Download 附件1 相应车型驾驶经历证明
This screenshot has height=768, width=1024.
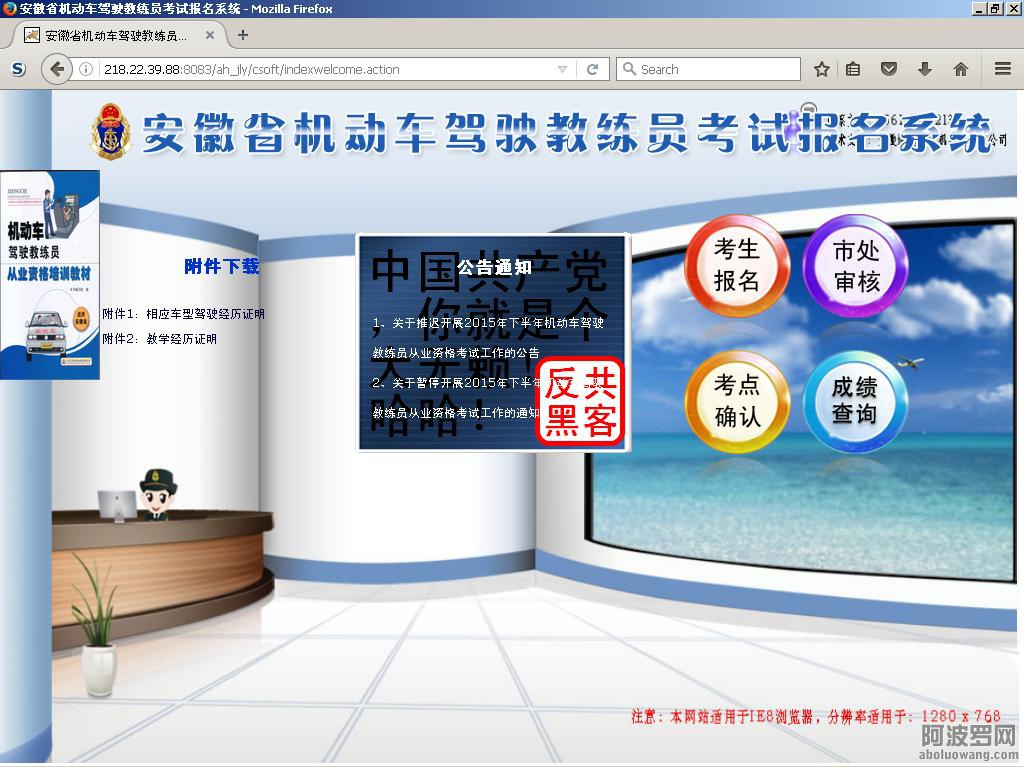[x=183, y=314]
